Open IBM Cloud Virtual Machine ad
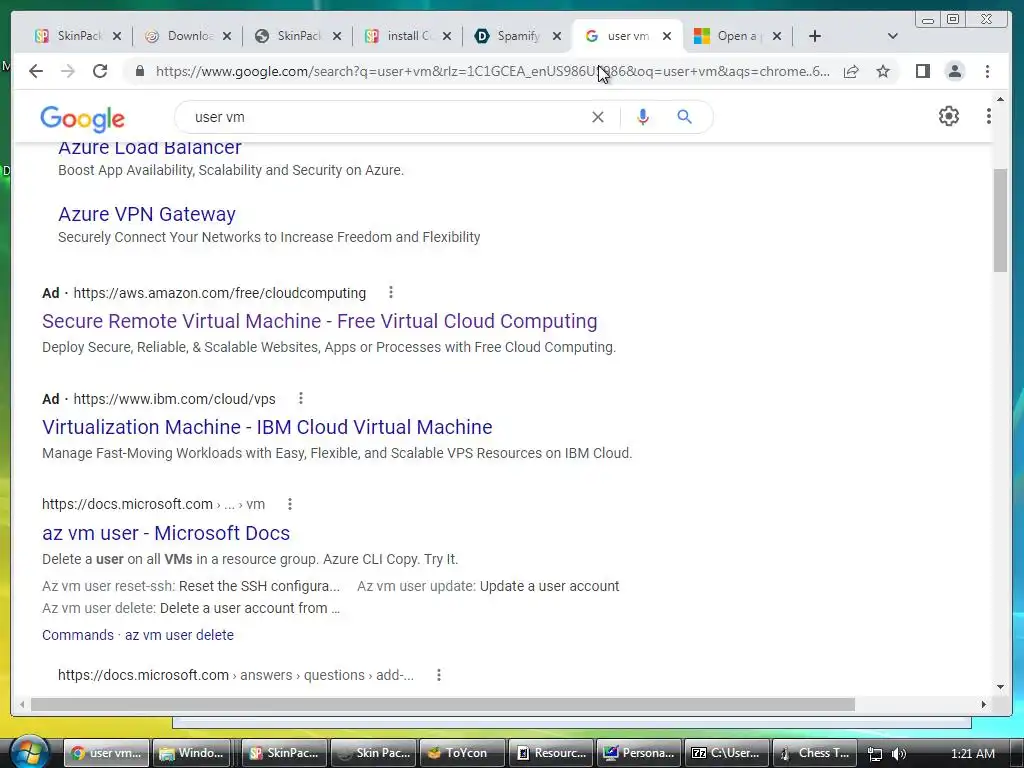 point(267,427)
